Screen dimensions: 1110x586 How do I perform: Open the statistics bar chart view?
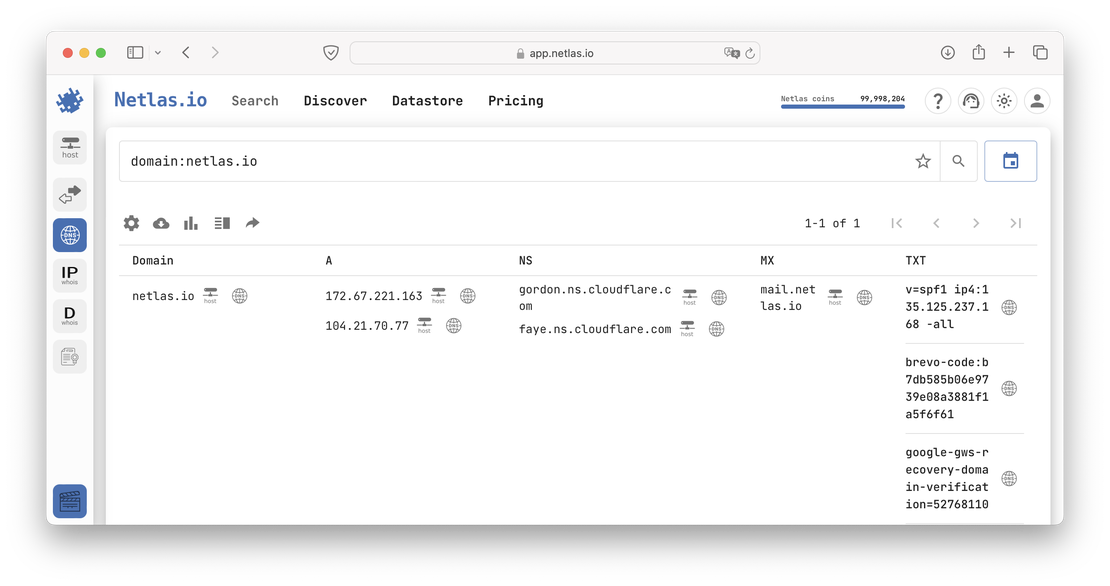click(x=191, y=223)
